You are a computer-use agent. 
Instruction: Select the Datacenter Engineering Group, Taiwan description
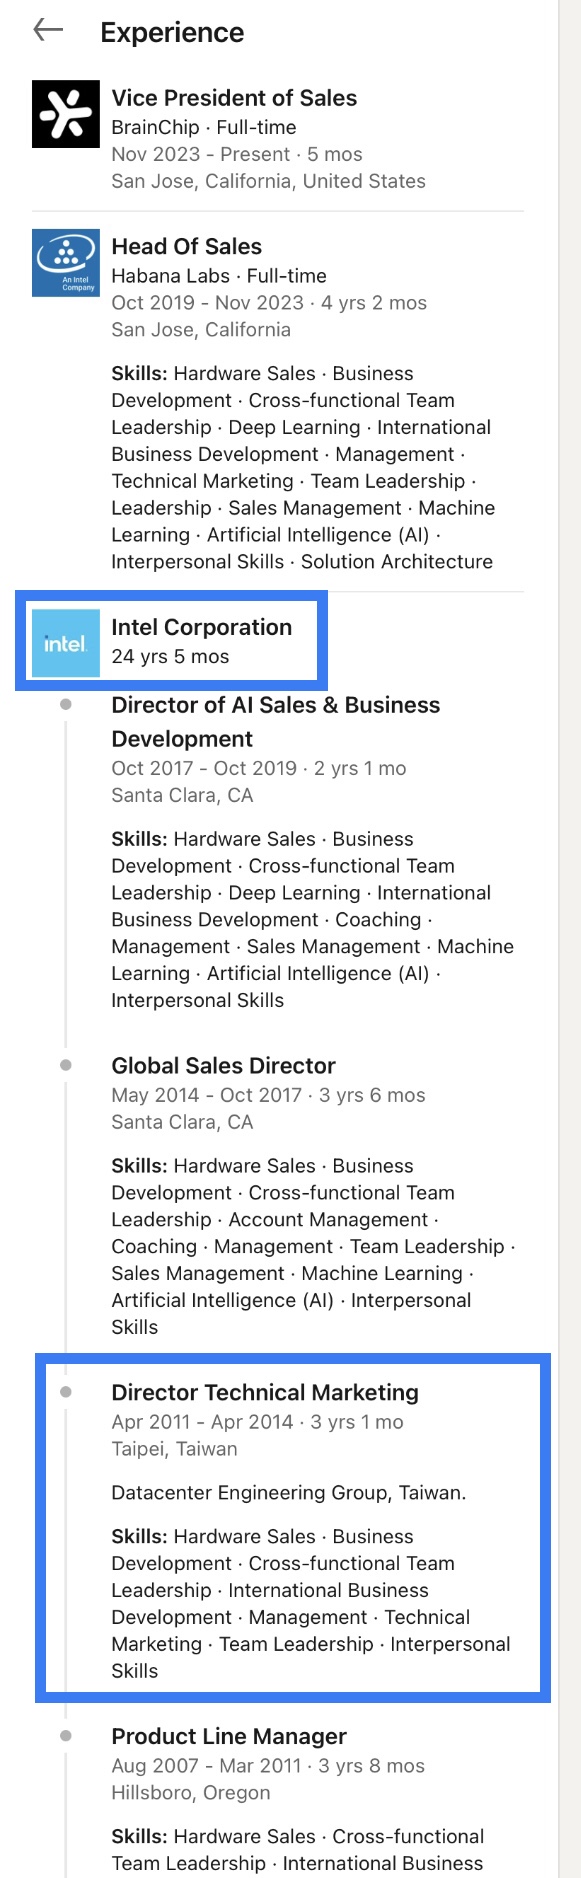[289, 1493]
